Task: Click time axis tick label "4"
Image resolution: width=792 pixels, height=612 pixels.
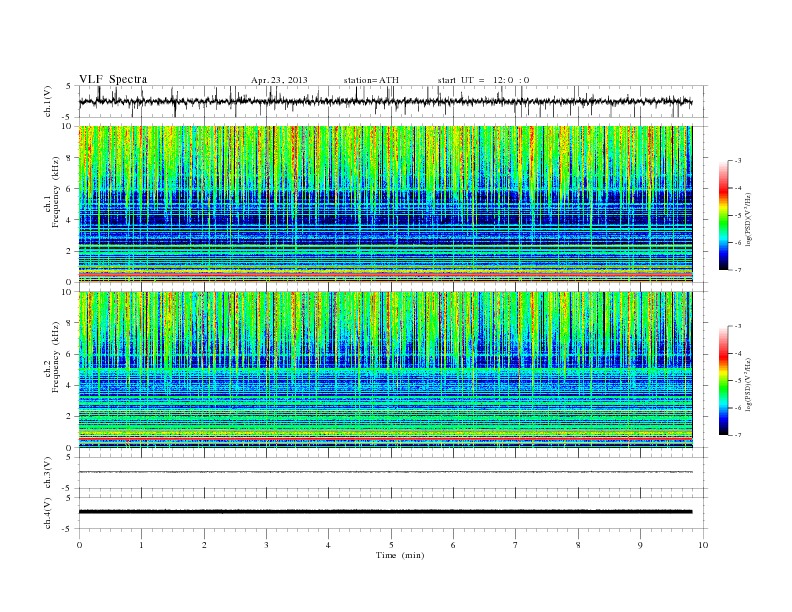Action: (x=328, y=545)
